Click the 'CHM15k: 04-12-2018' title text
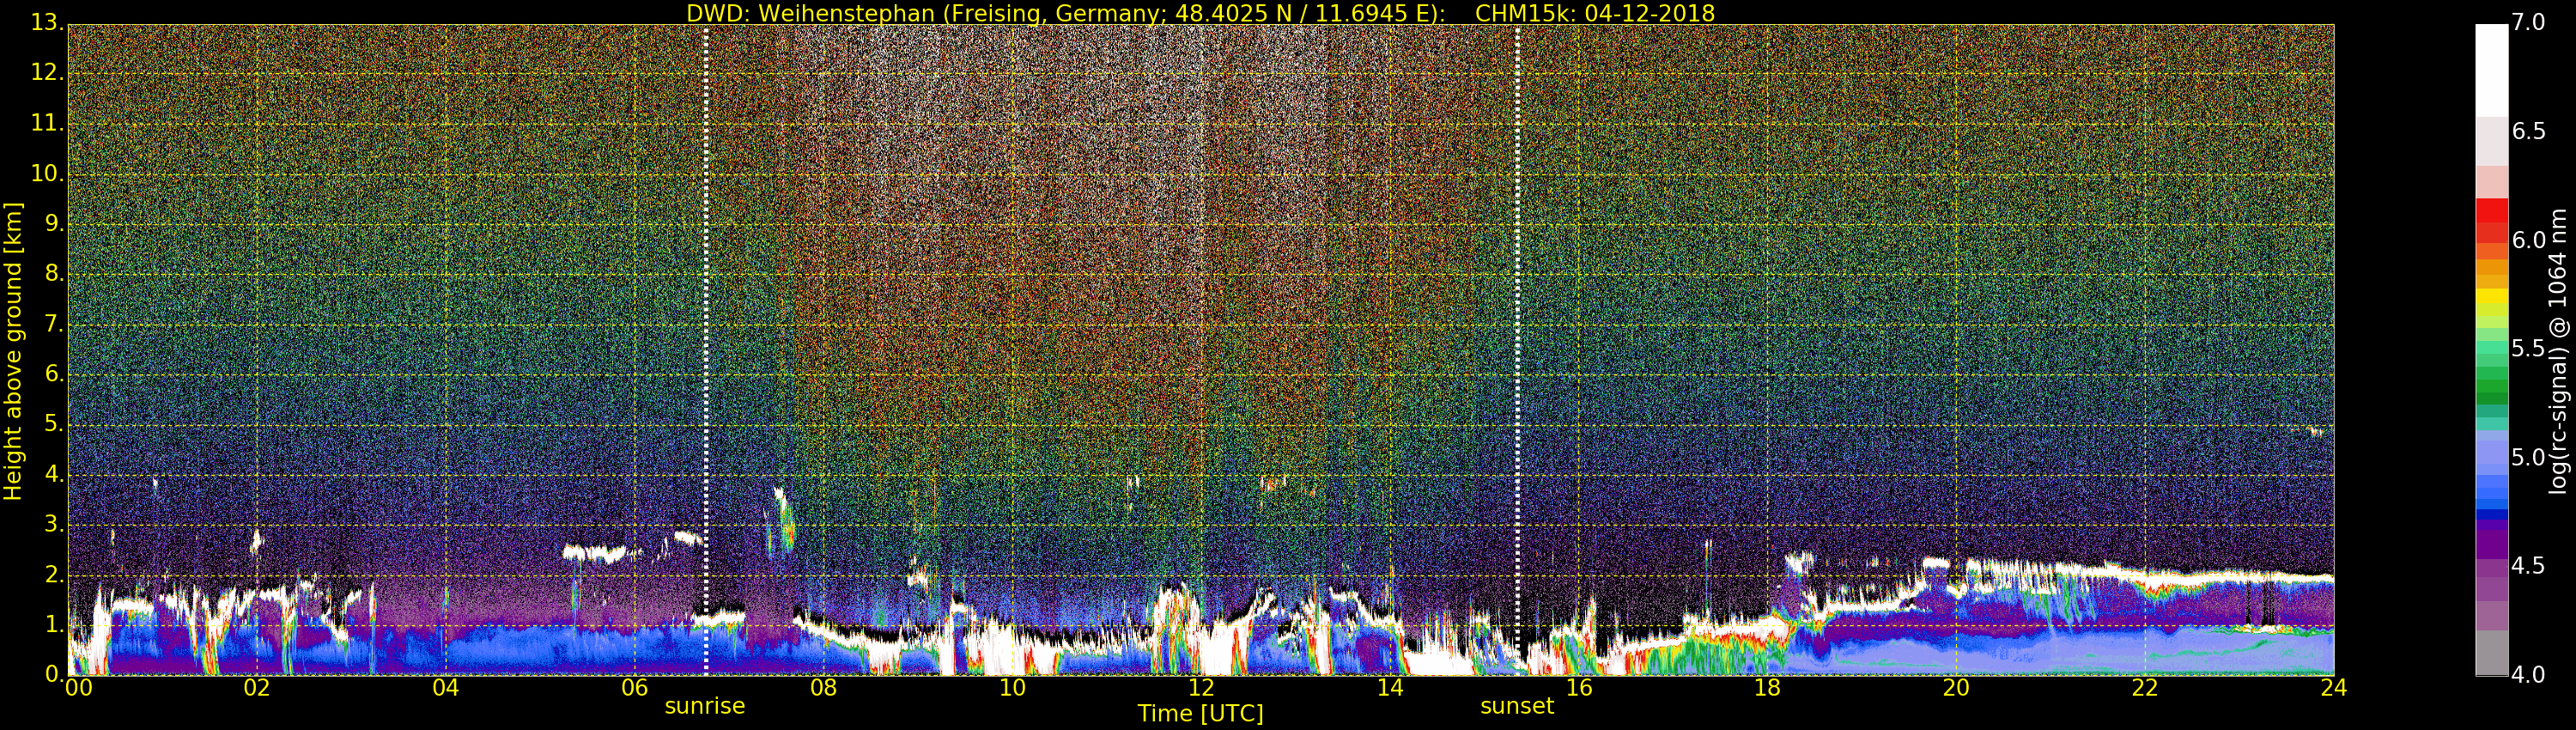2576x730 pixels. [1595, 13]
